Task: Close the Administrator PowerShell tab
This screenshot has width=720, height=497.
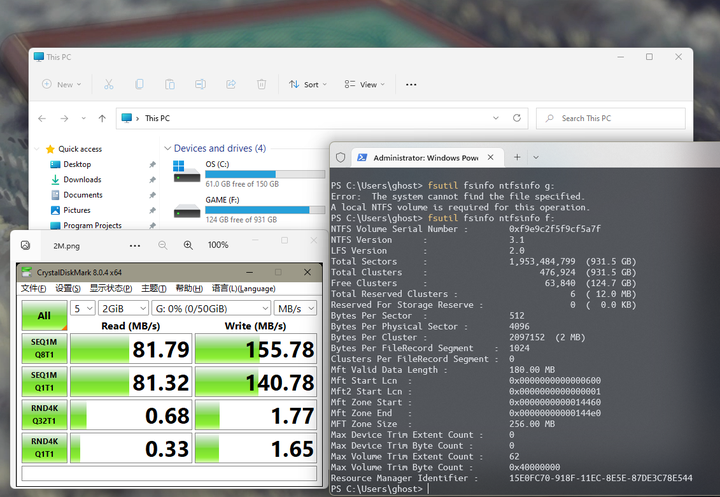Action: pyautogui.click(x=490, y=157)
